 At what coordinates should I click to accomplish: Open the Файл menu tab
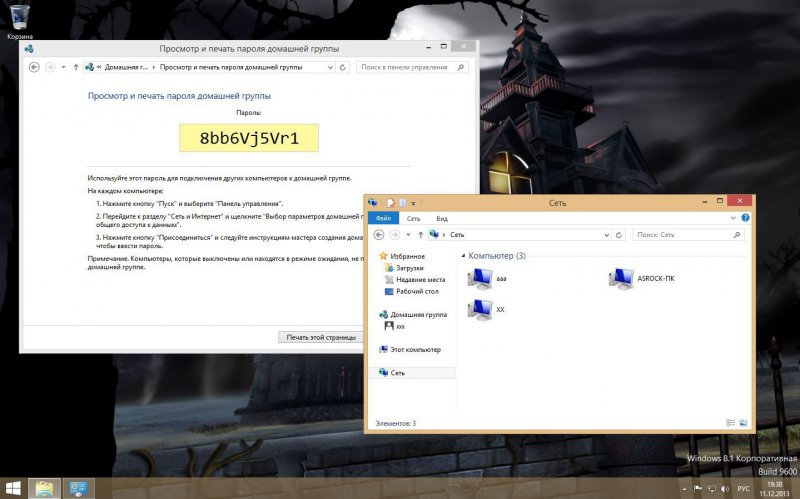pyautogui.click(x=383, y=218)
